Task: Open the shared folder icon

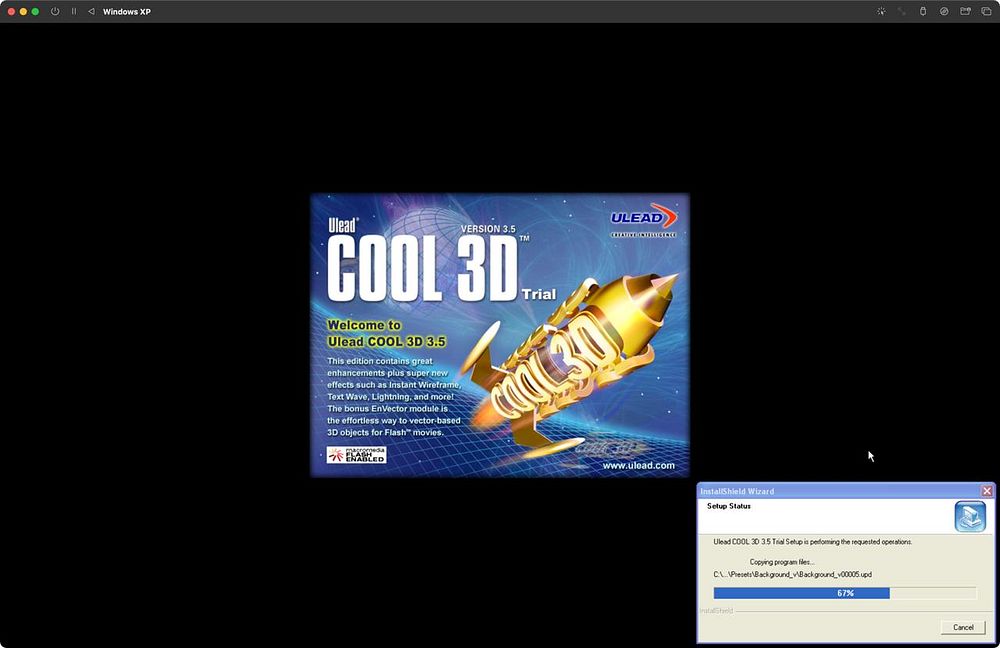Action: point(966,11)
